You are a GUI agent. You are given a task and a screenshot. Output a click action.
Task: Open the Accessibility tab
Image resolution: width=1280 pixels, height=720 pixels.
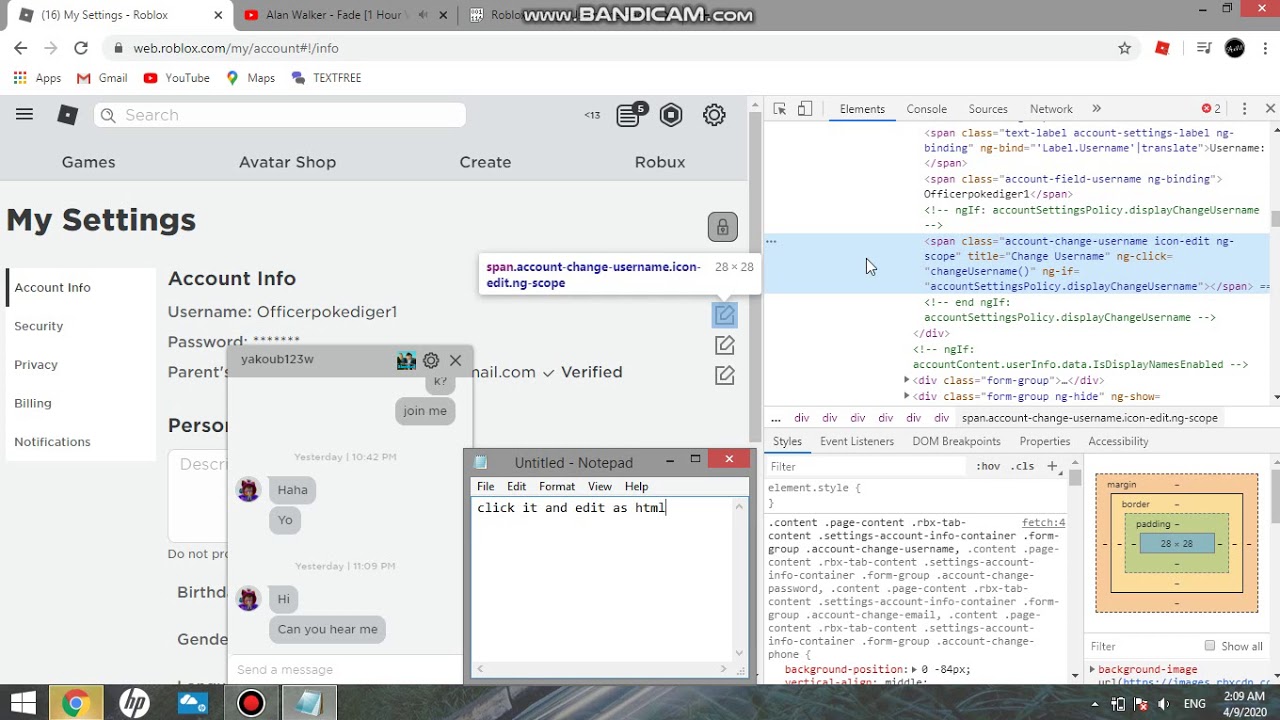[1118, 441]
